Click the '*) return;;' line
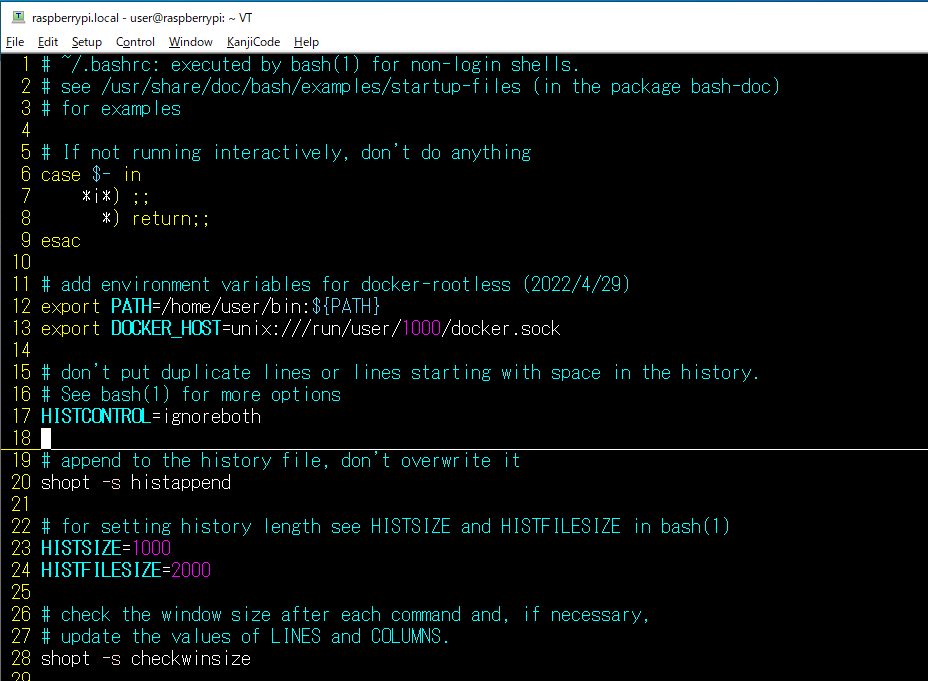This screenshot has height=681, width=928. pyautogui.click(x=155, y=218)
